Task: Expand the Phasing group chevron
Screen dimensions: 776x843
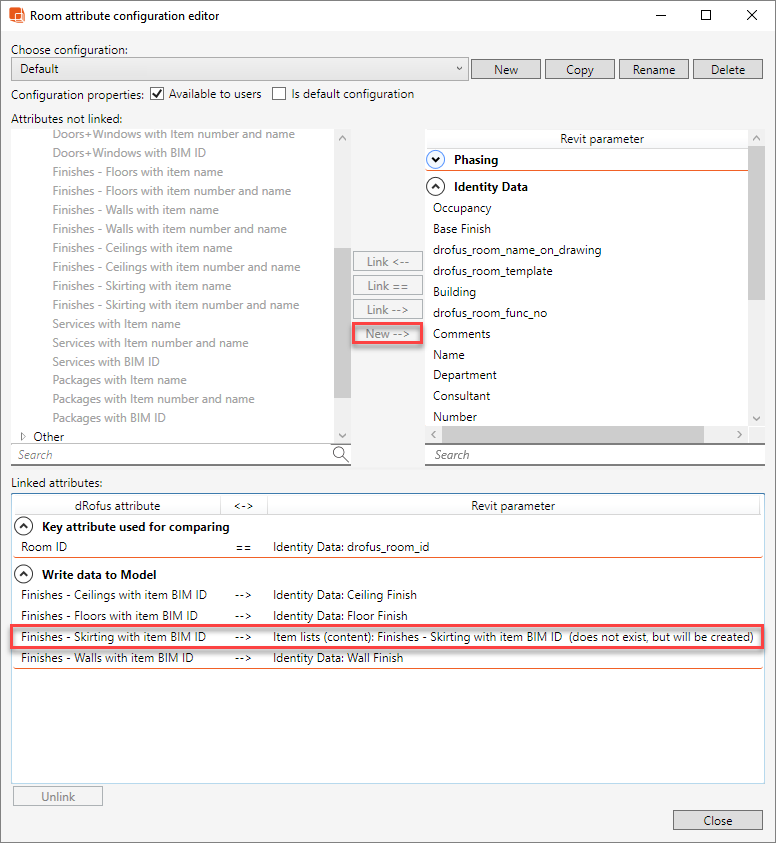Action: pos(435,160)
